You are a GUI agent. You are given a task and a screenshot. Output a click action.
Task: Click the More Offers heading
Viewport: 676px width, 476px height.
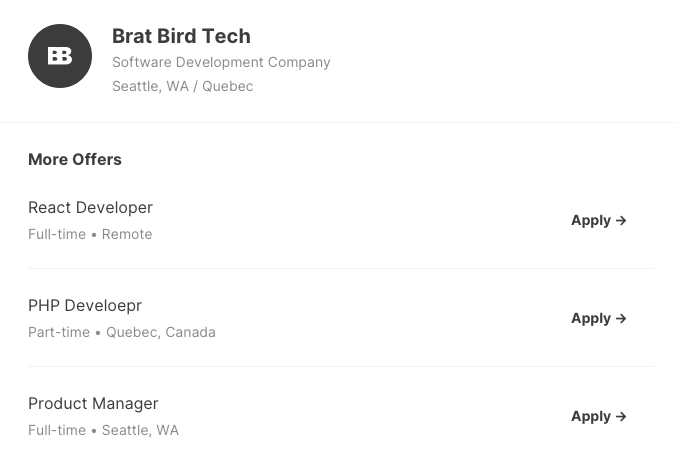pos(75,159)
